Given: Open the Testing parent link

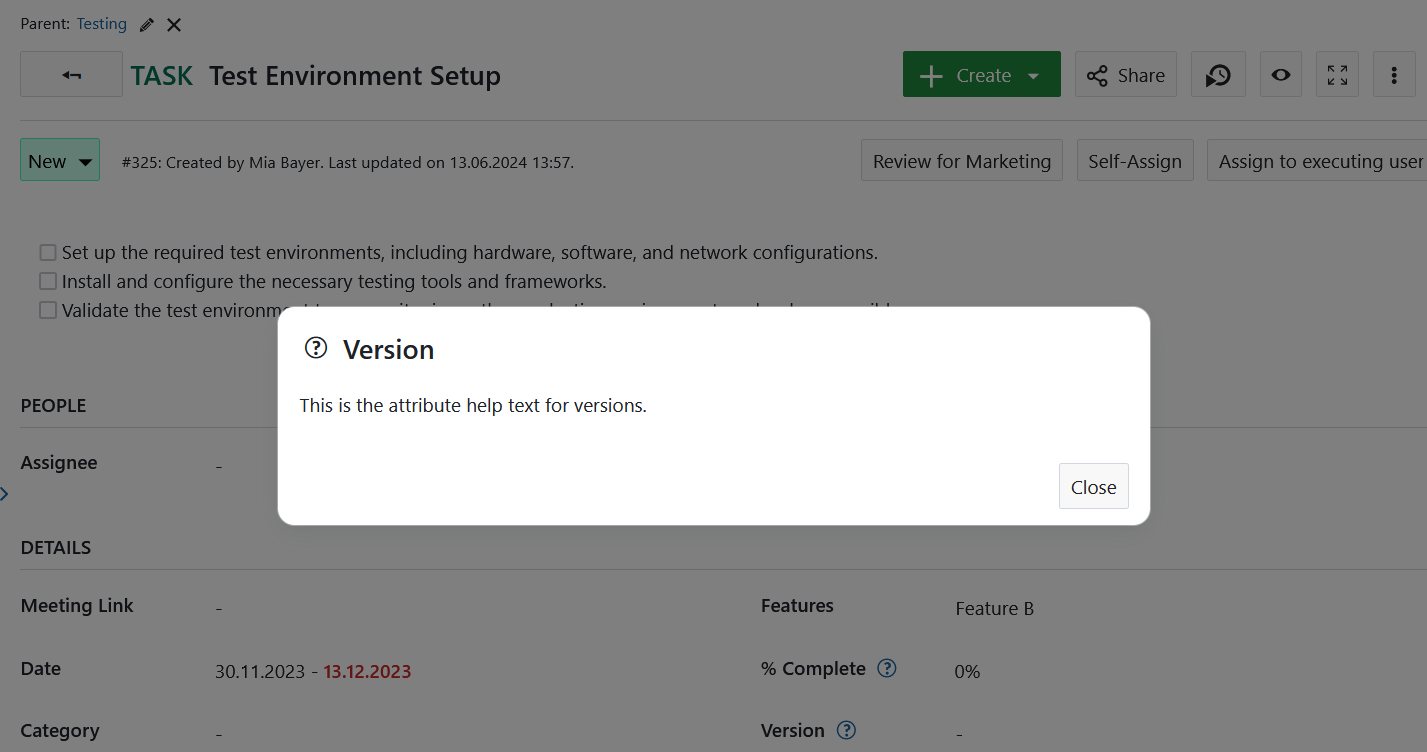Looking at the screenshot, I should click(101, 23).
